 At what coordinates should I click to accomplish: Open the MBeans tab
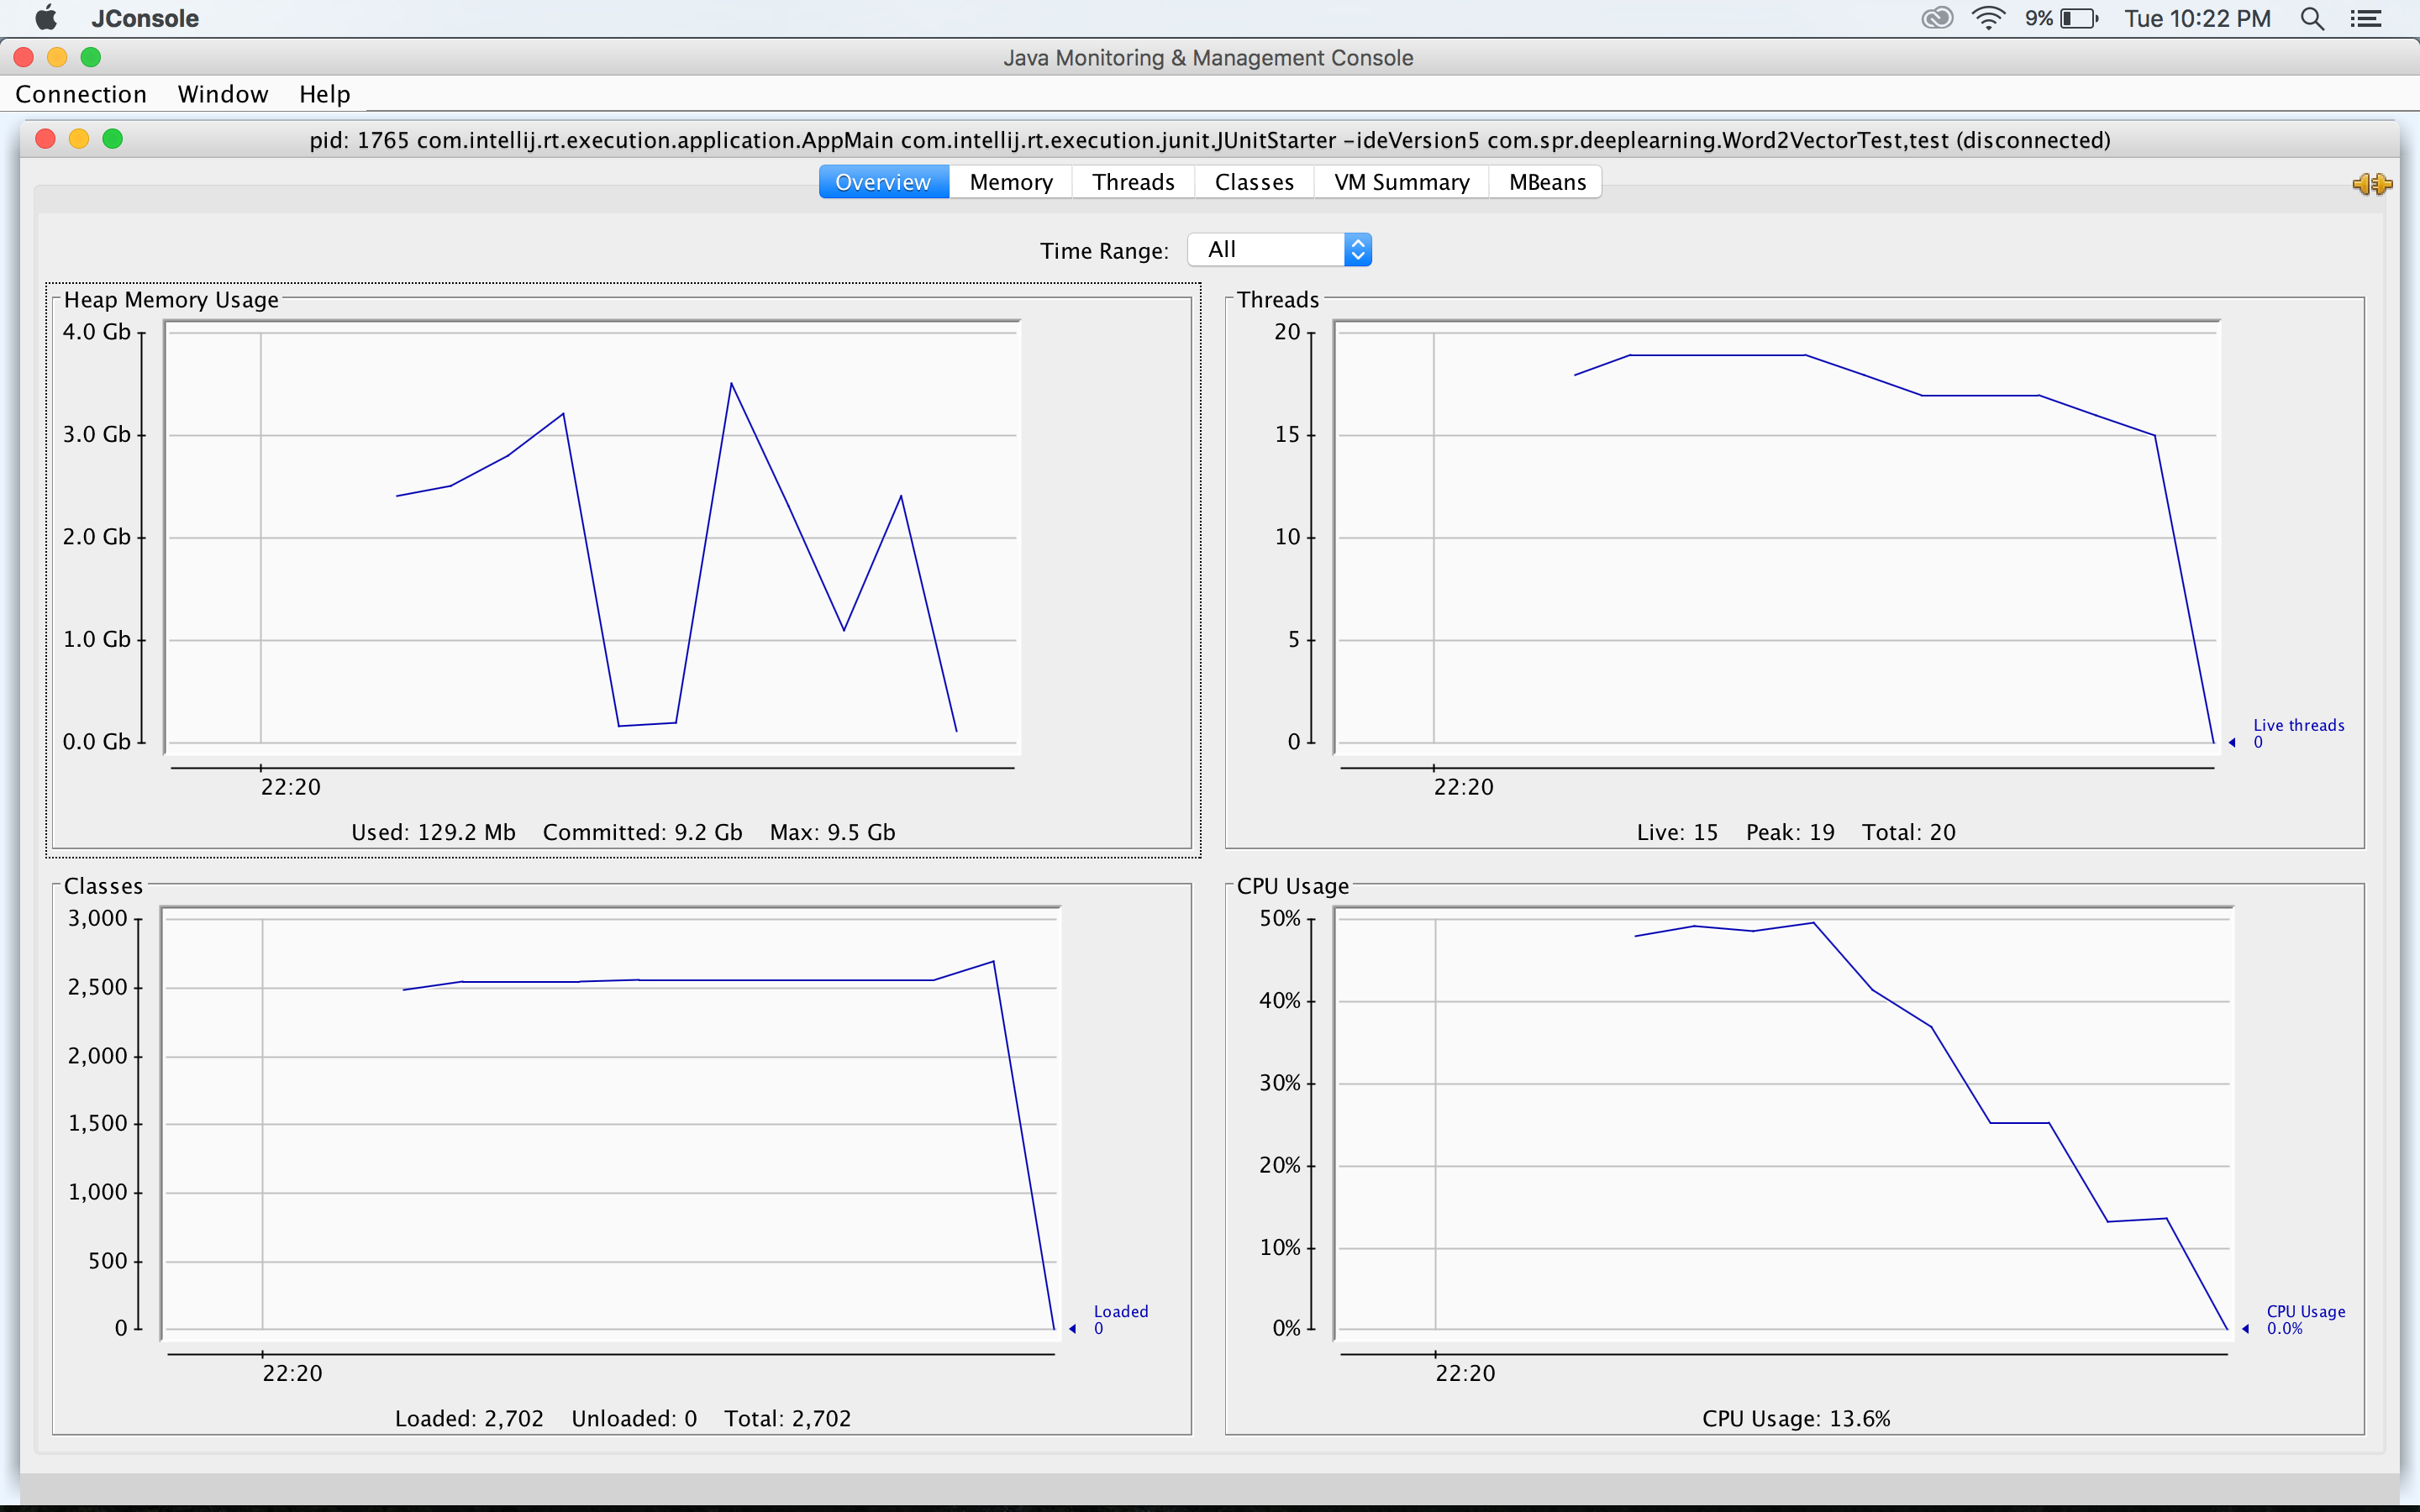coord(1547,182)
